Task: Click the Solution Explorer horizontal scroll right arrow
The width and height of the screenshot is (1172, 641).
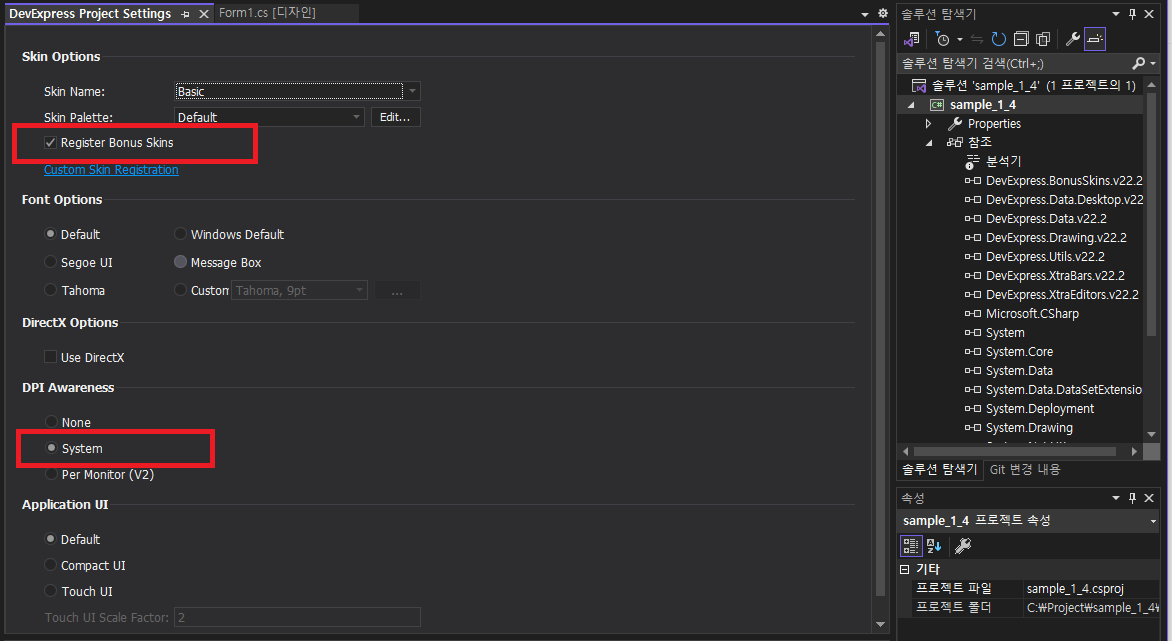Action: tap(1135, 451)
